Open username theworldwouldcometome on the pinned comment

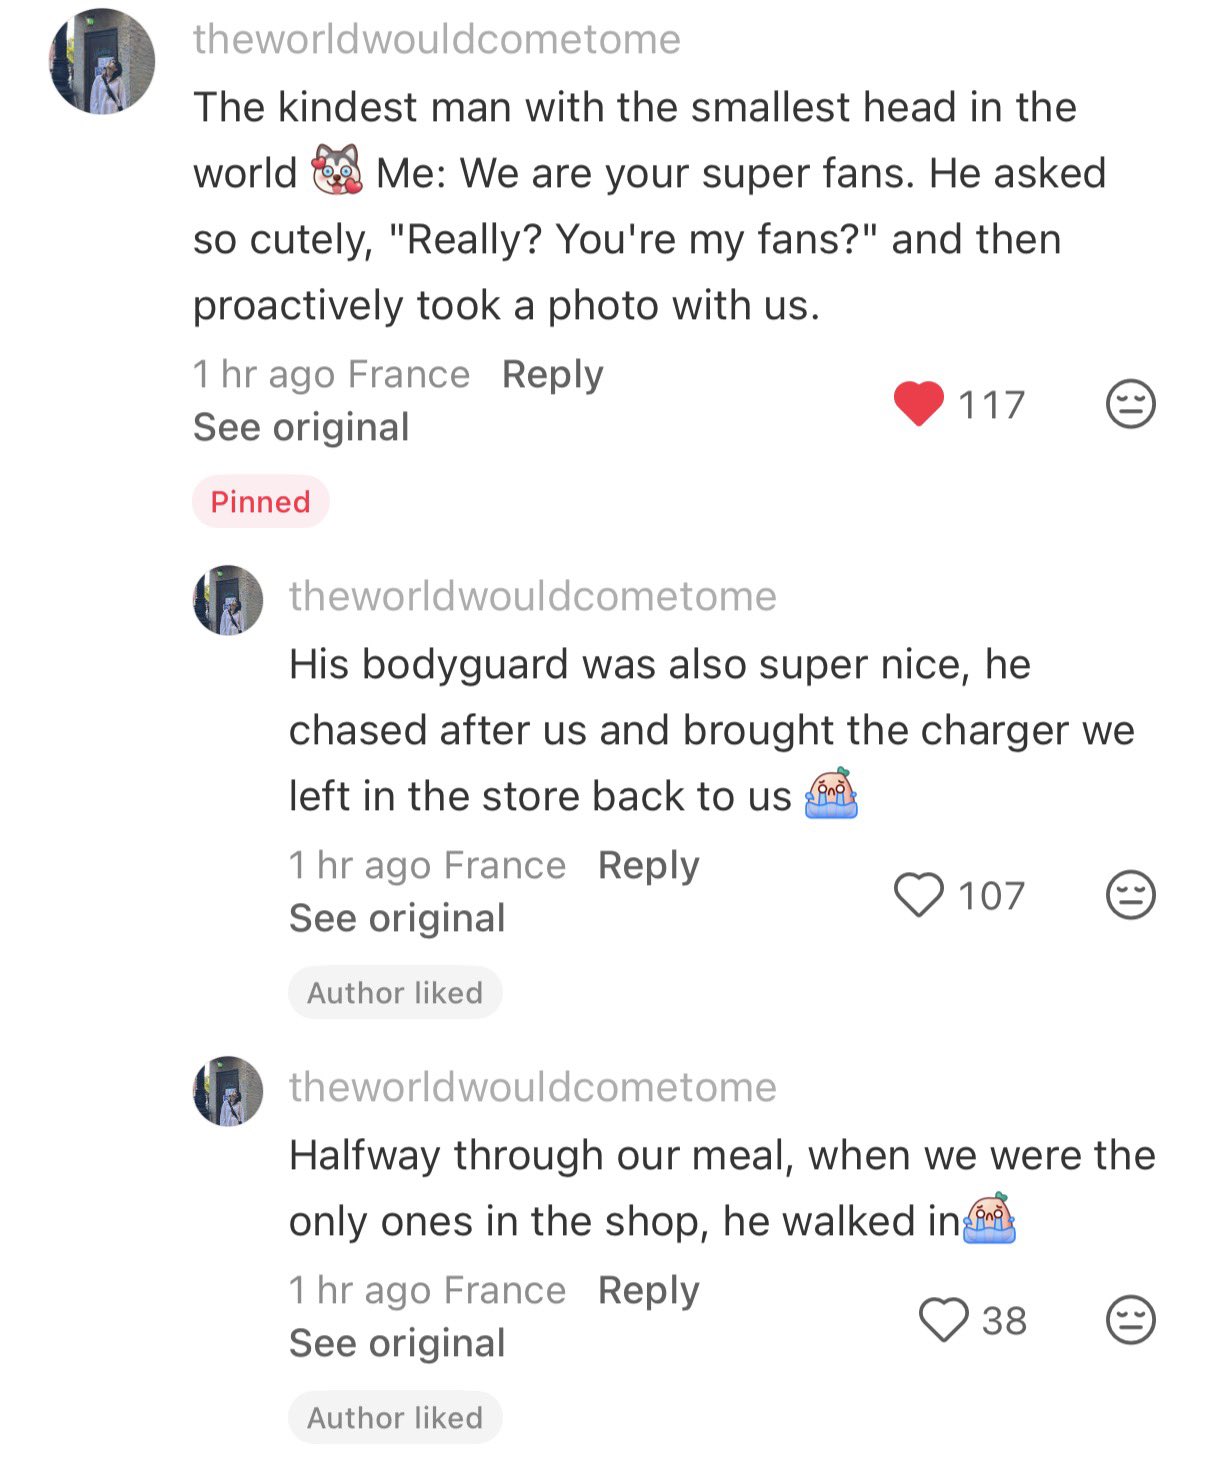(x=436, y=40)
